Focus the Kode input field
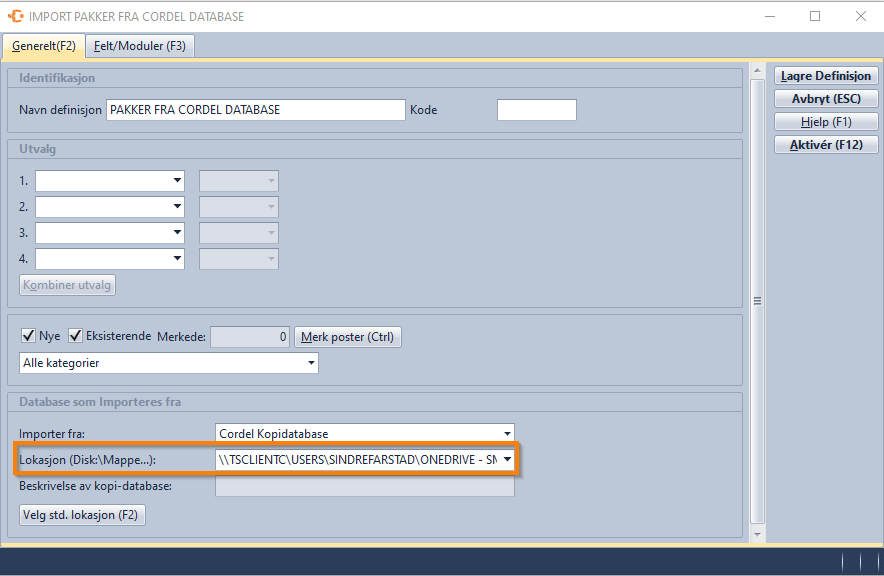 click(537, 110)
